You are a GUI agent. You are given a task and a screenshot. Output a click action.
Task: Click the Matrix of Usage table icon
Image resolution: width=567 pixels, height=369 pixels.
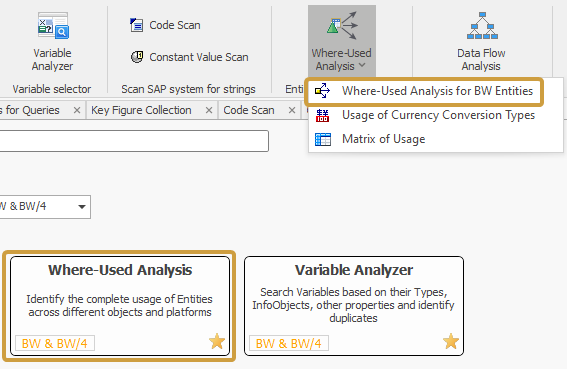tap(323, 139)
